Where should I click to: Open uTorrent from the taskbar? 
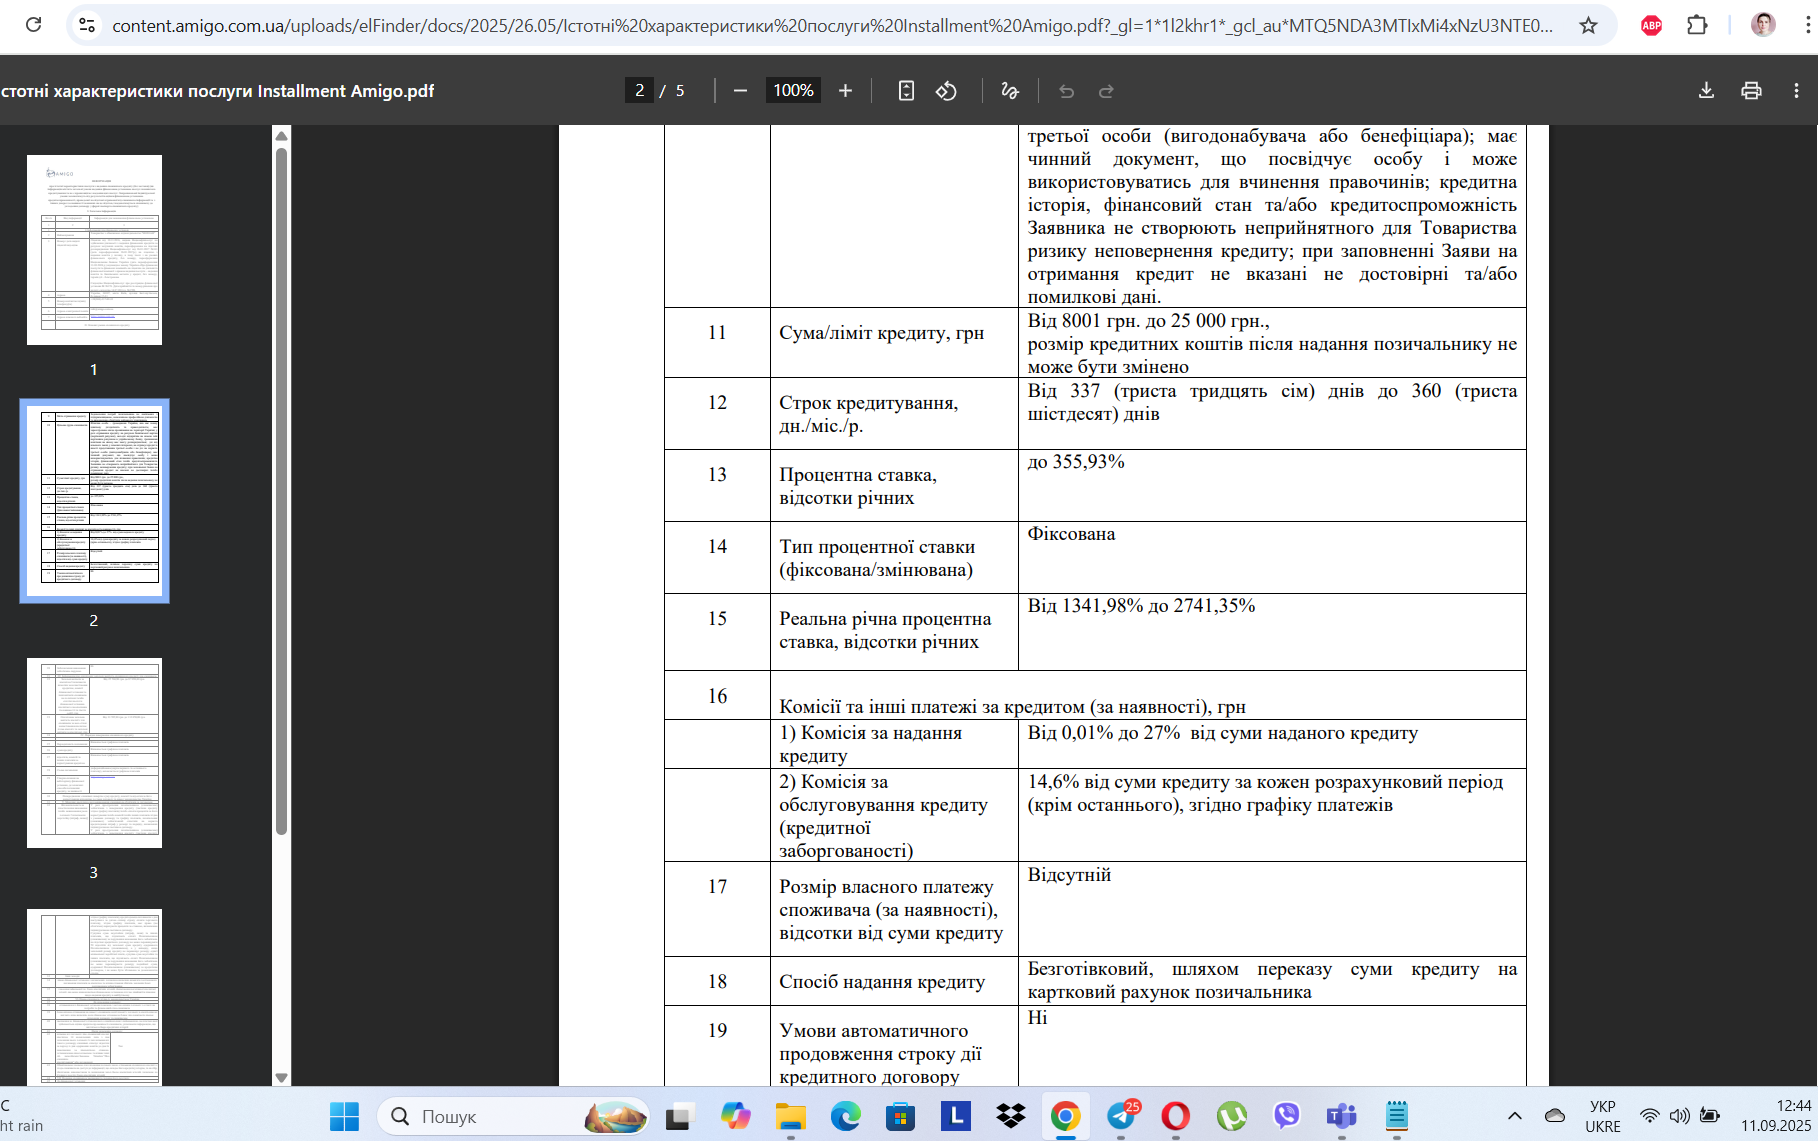[1231, 1116]
